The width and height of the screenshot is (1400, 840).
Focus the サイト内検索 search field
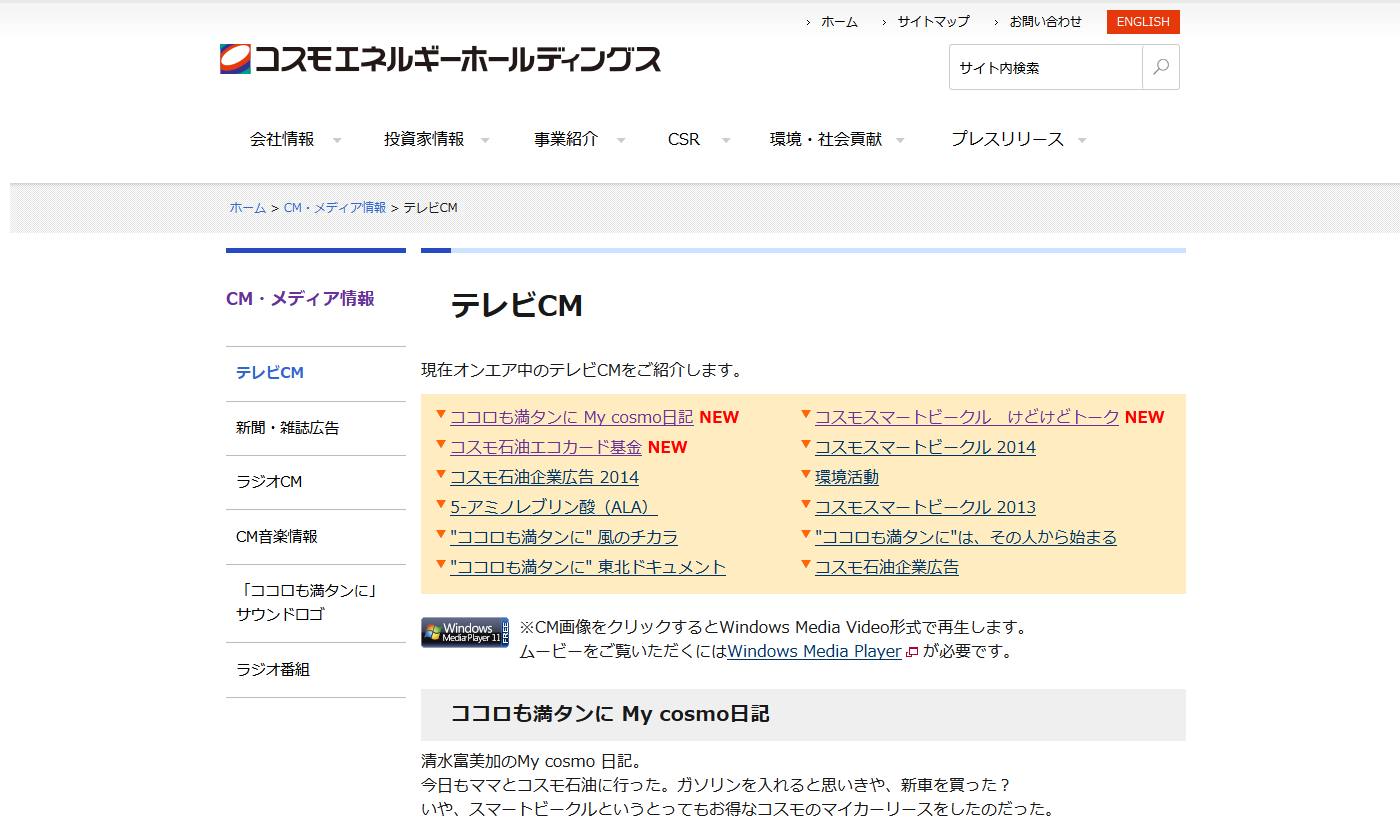[x=1045, y=67]
